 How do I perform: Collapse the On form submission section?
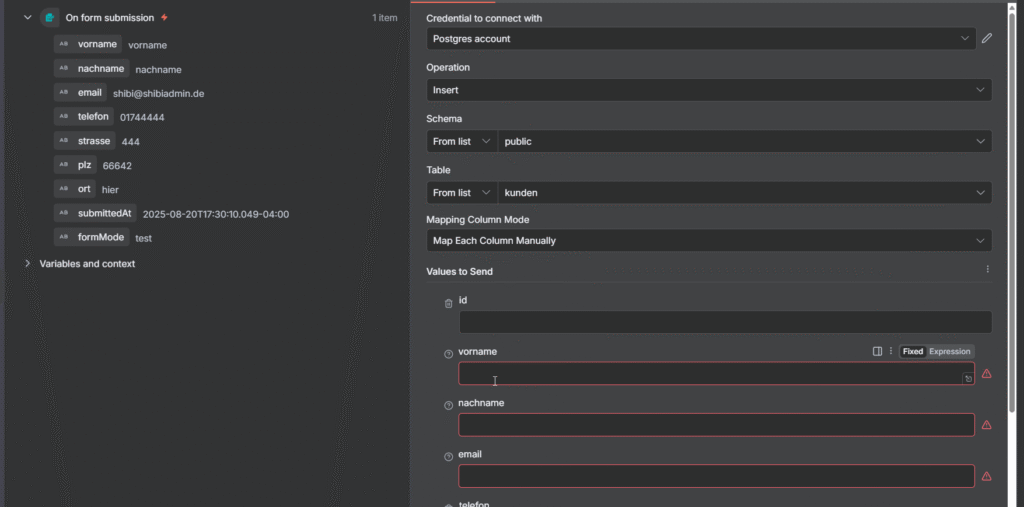tap(27, 18)
